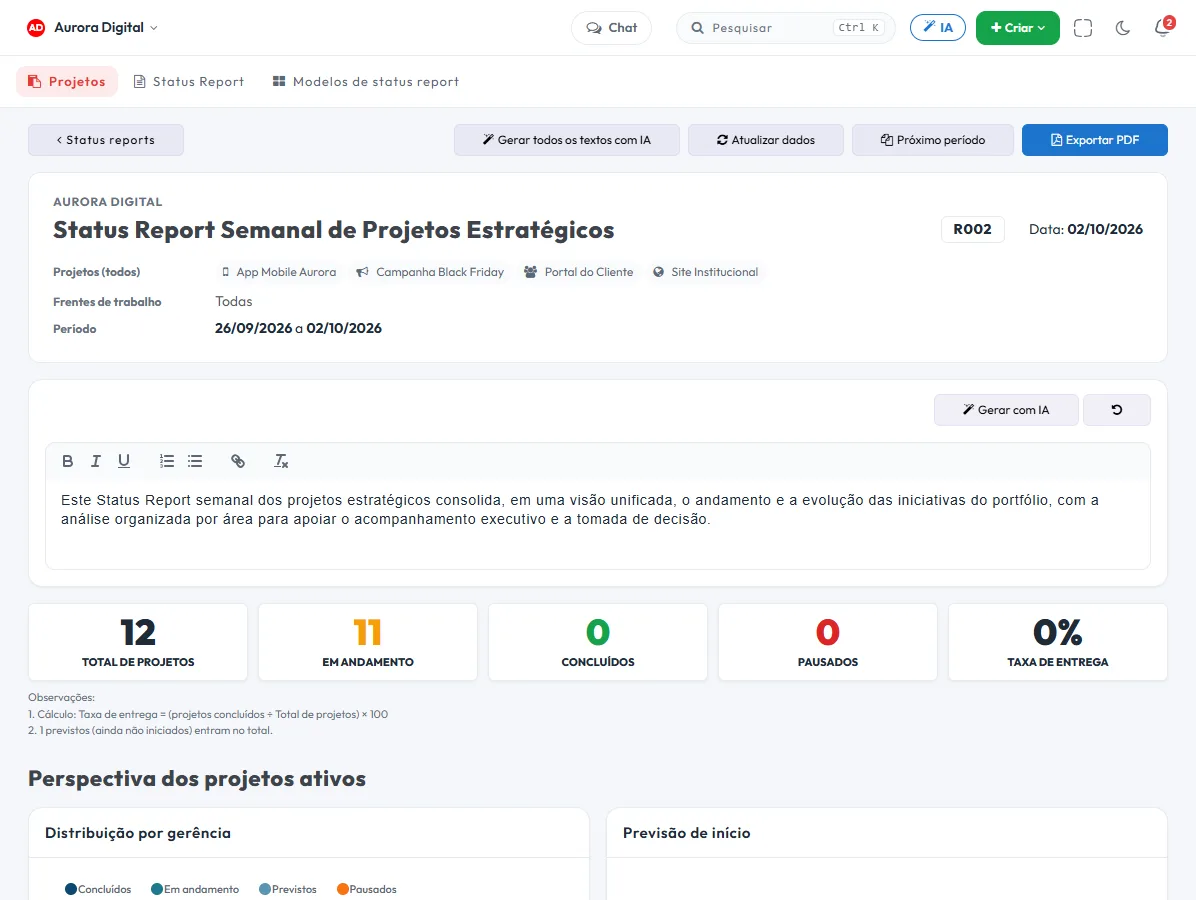Toggle the Pausados legend swatch

coord(342,889)
